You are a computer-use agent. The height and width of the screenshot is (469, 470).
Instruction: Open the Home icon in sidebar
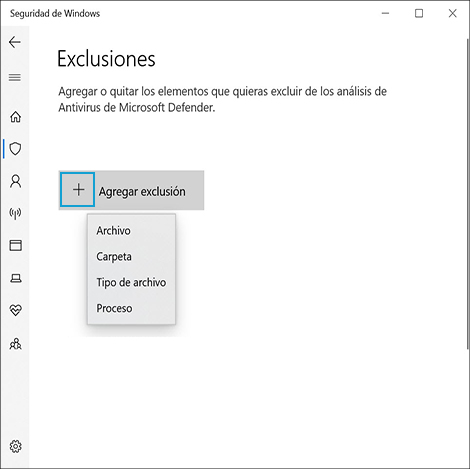[x=15, y=117]
